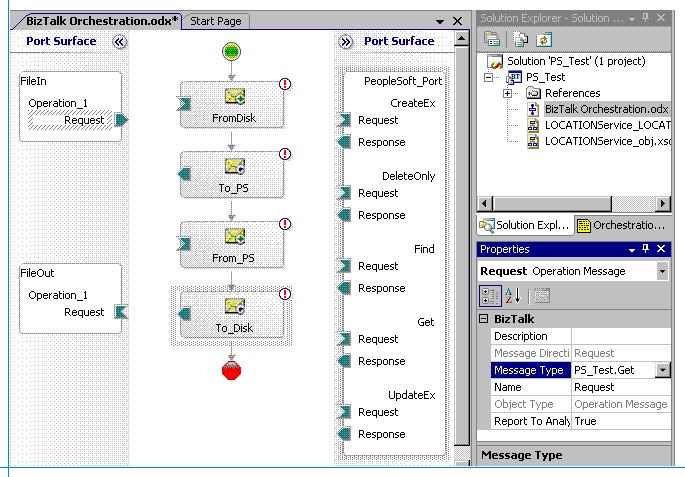Close the orchestration designer document
685x477 pixels.
click(457, 21)
